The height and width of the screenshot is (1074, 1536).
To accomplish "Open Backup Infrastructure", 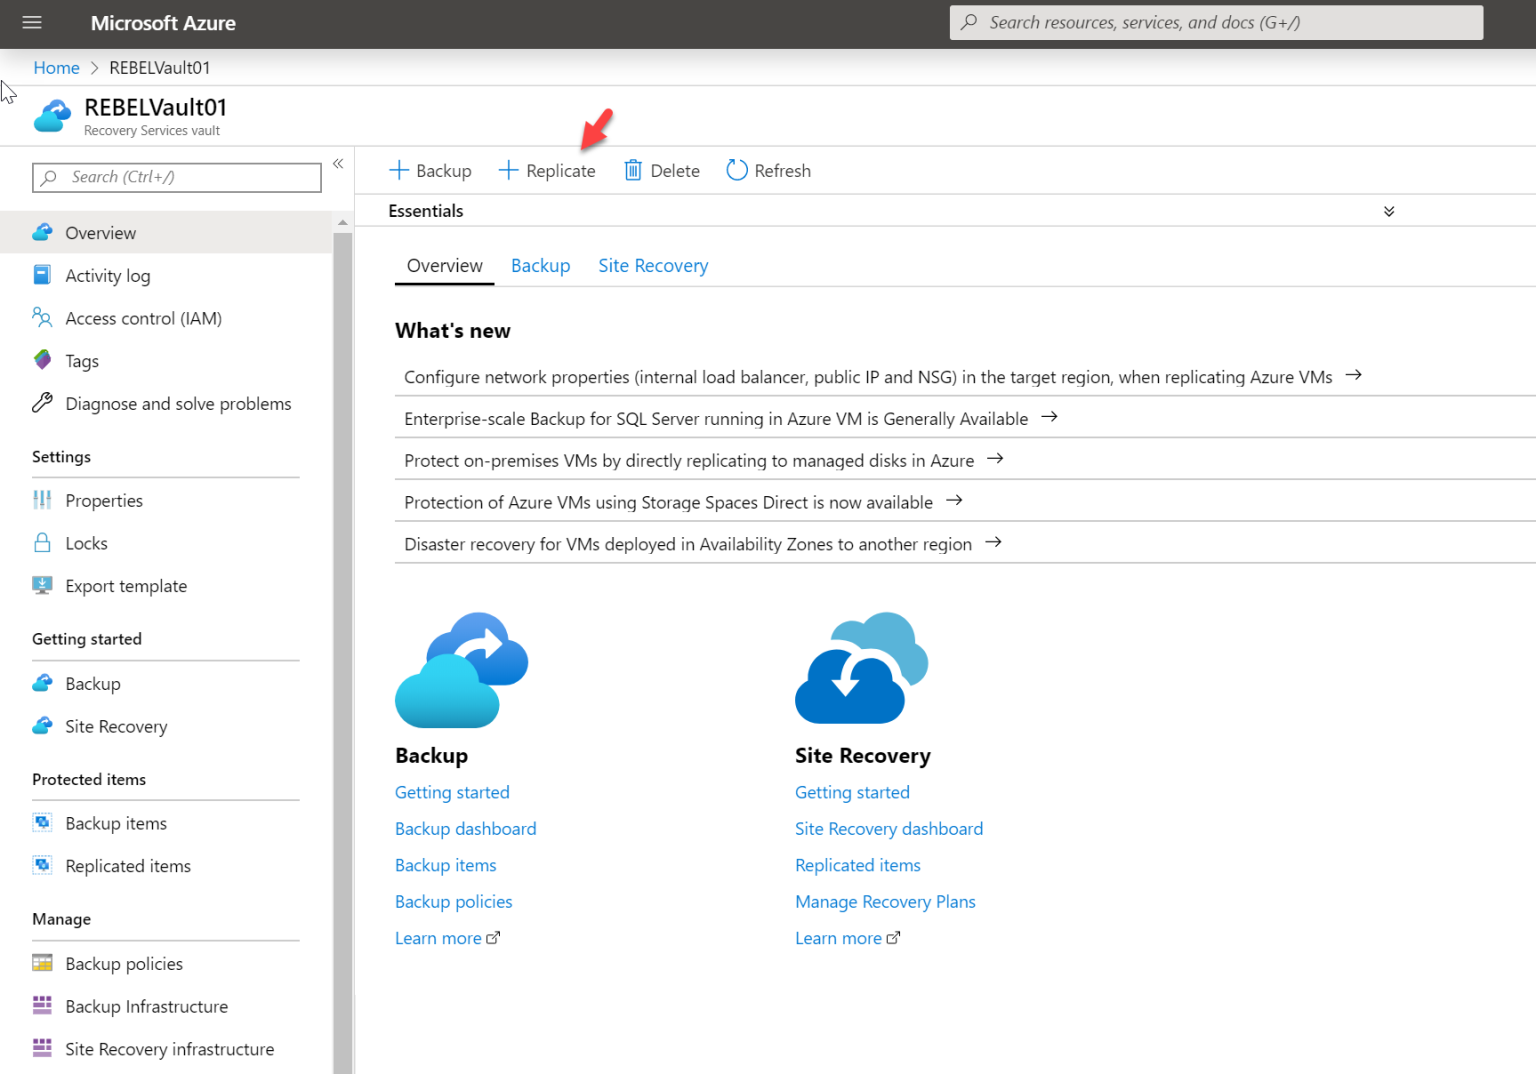I will 146,1006.
